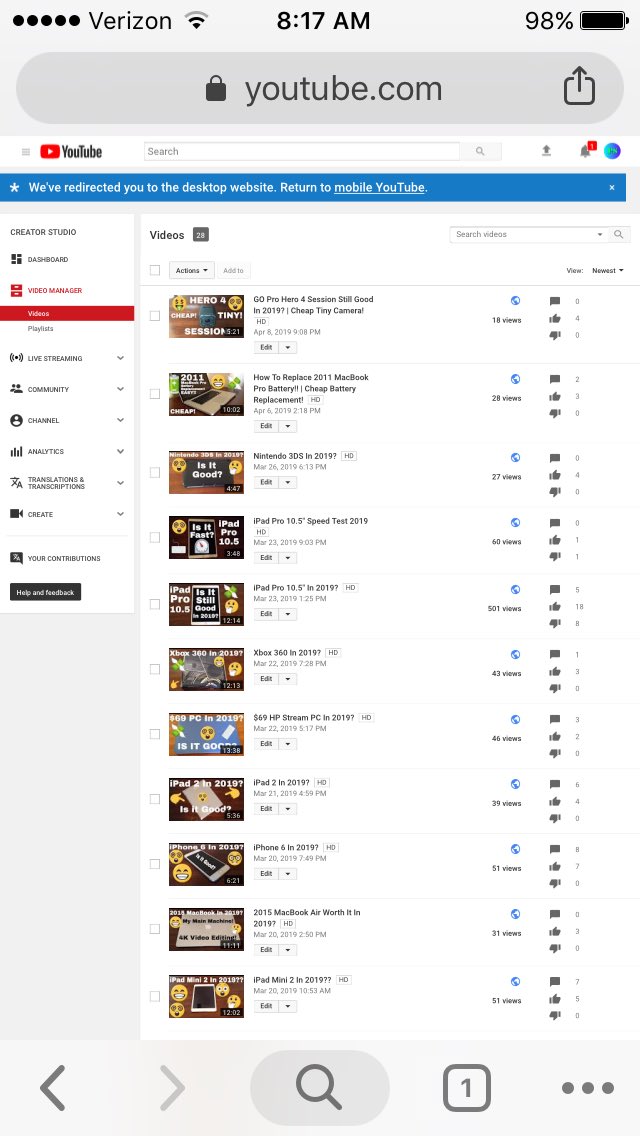The height and width of the screenshot is (1136, 640).
Task: Check the $69 HP Stream PC video checkbox
Action: coord(154,734)
